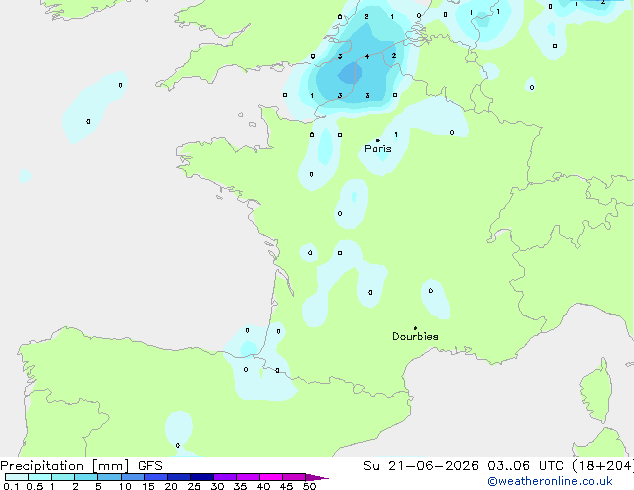Pick the 25–30 mm dark navy legend swatch
Screen dimensions: 634x490
pyautogui.click(x=202, y=477)
